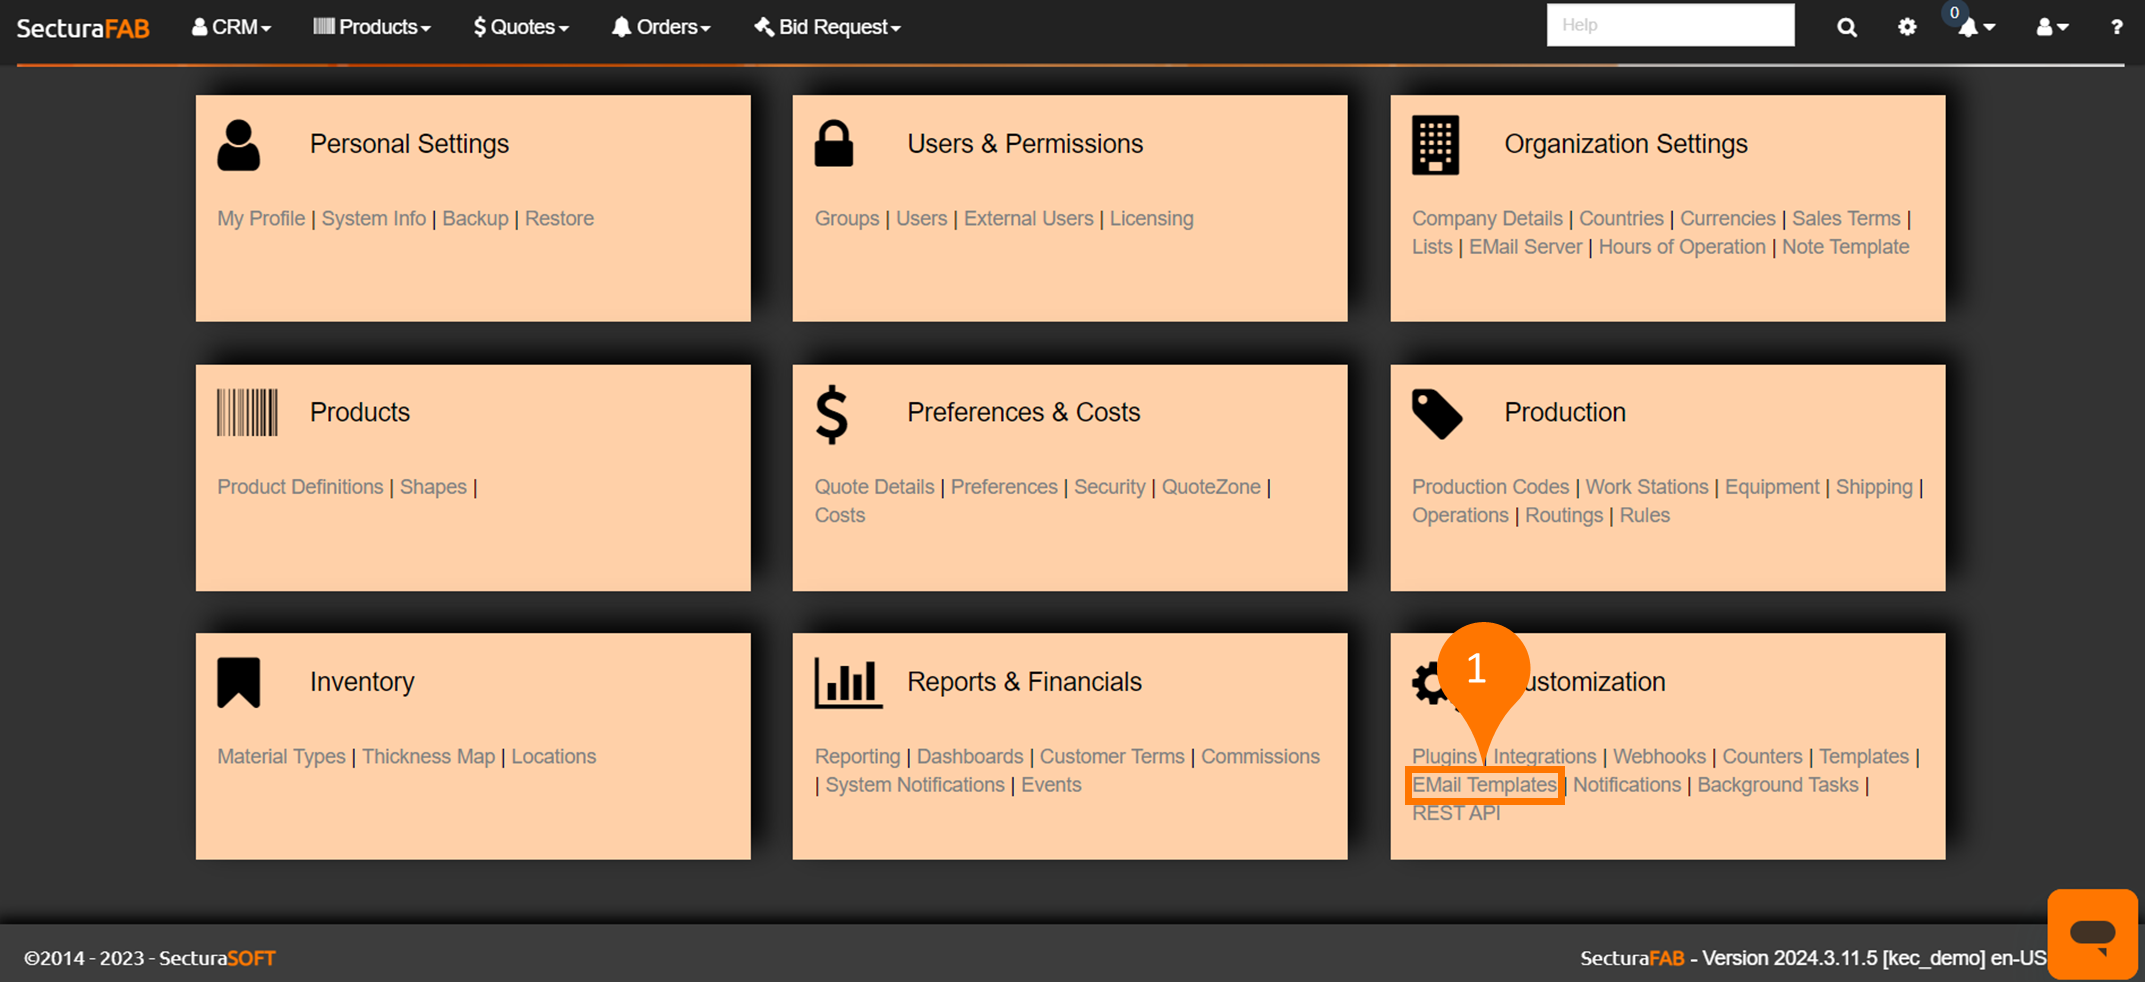The image size is (2145, 982).
Task: Open settings via the gear icon
Action: point(1907,28)
